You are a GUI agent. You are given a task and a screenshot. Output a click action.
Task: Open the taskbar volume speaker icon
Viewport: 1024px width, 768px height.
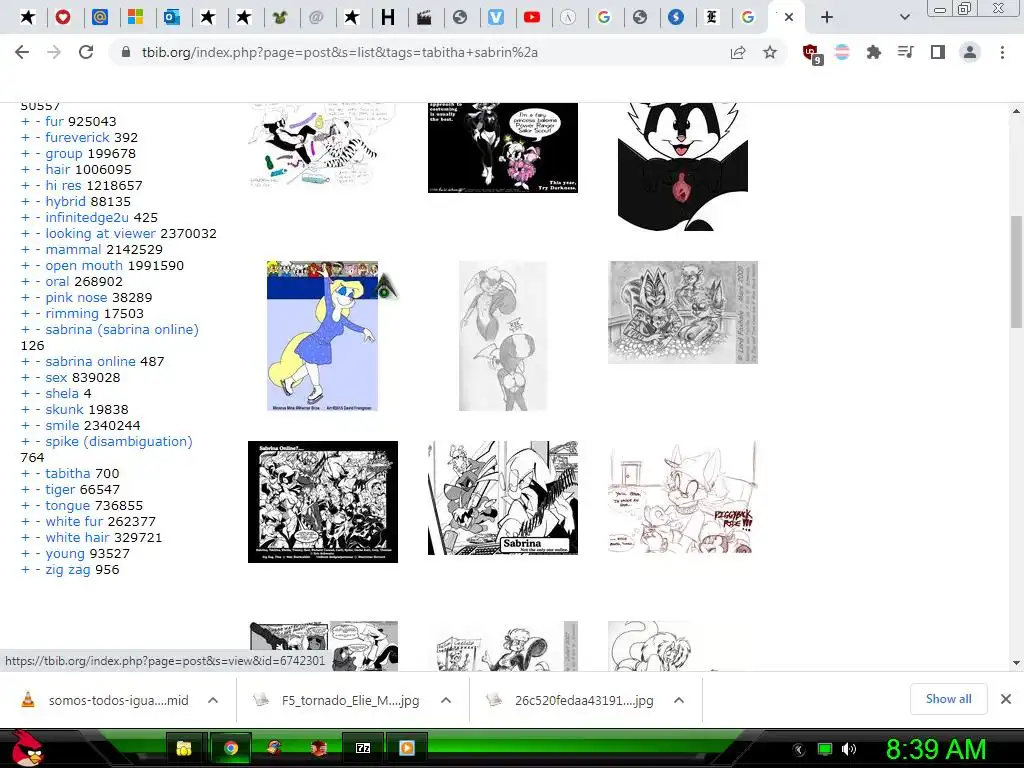coord(848,748)
